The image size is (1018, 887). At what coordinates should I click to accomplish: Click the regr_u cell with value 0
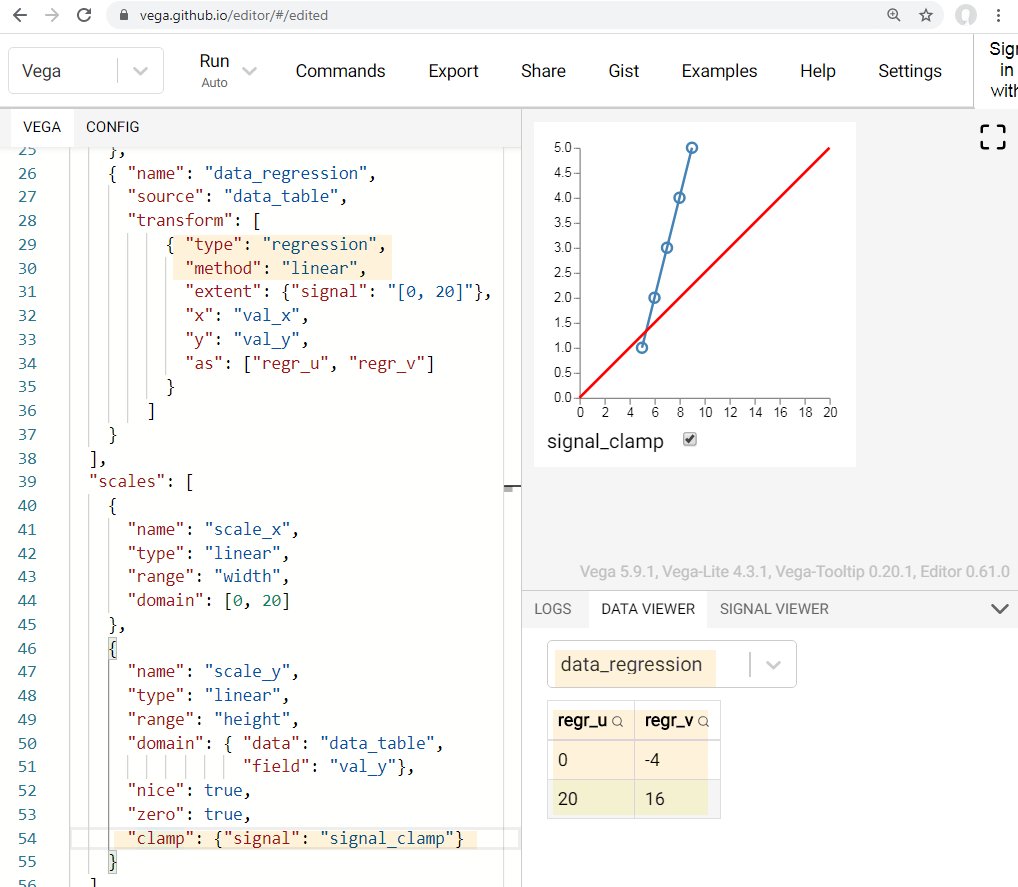pos(591,760)
